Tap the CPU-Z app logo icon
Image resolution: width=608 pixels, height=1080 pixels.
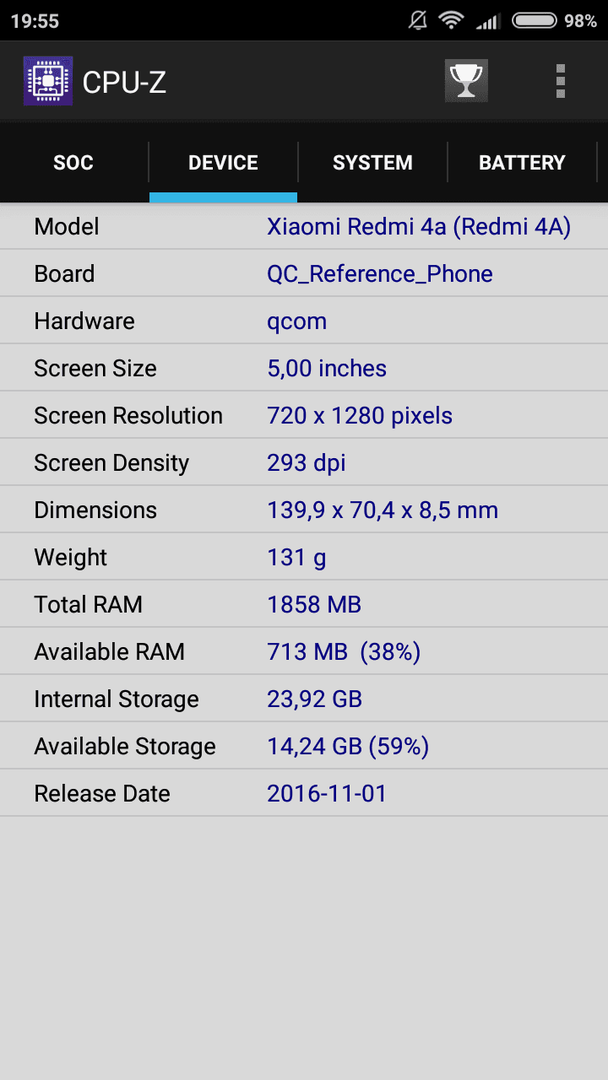click(x=48, y=81)
